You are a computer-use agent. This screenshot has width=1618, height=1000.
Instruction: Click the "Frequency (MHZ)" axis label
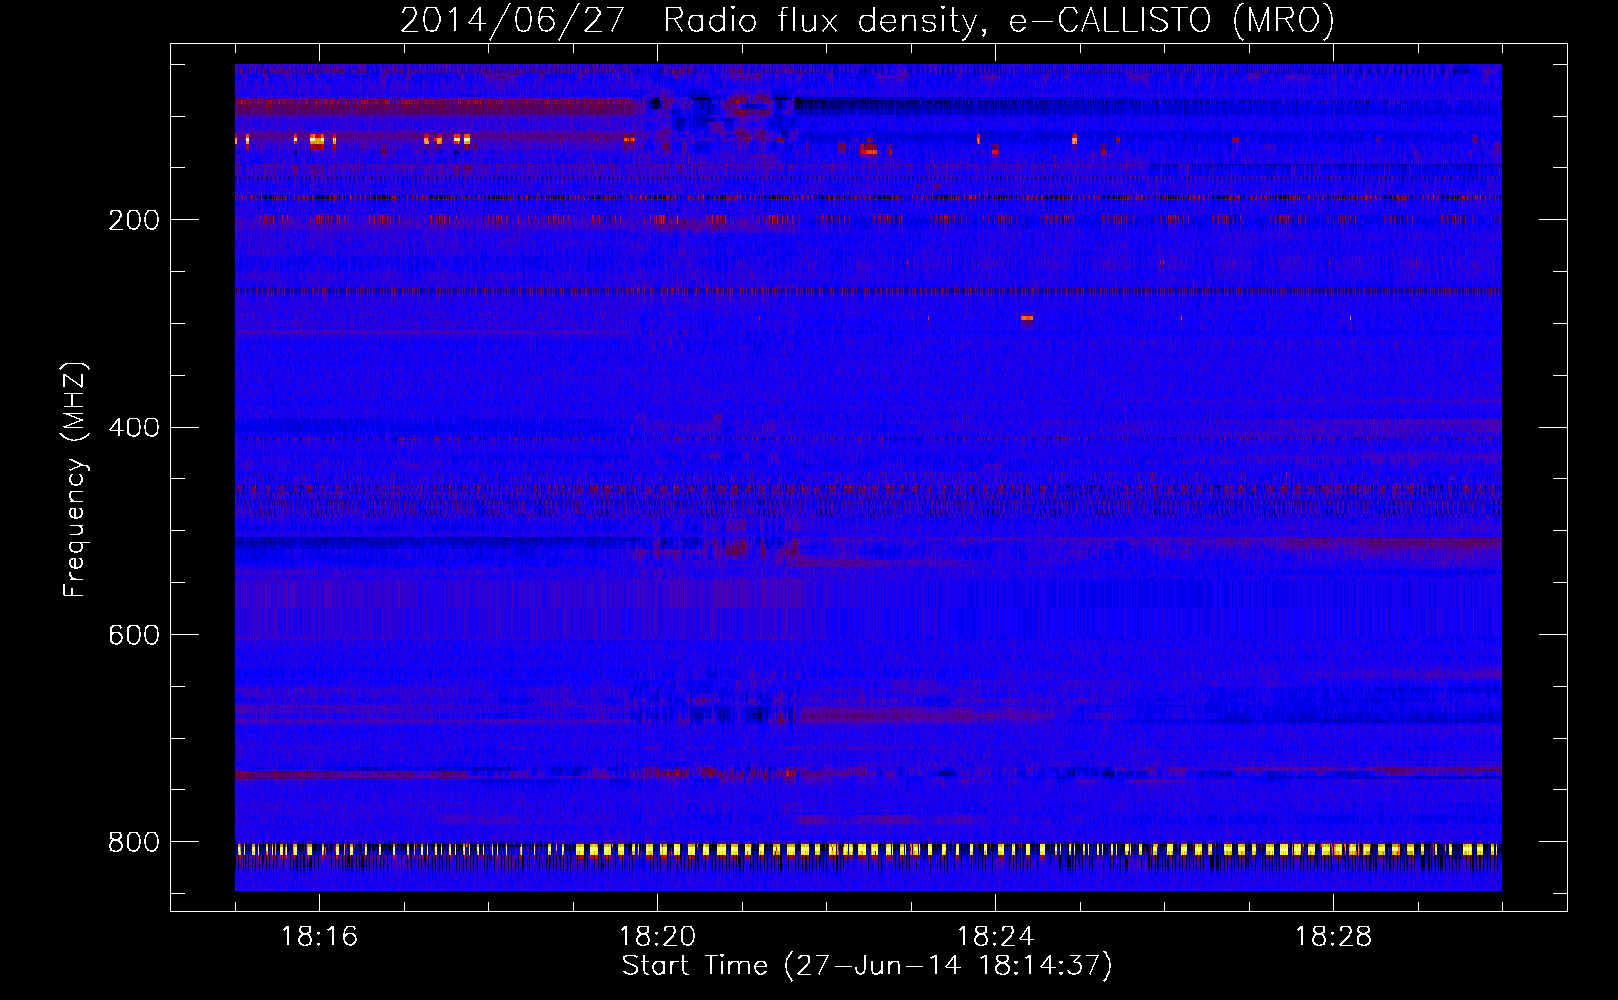coord(75,480)
